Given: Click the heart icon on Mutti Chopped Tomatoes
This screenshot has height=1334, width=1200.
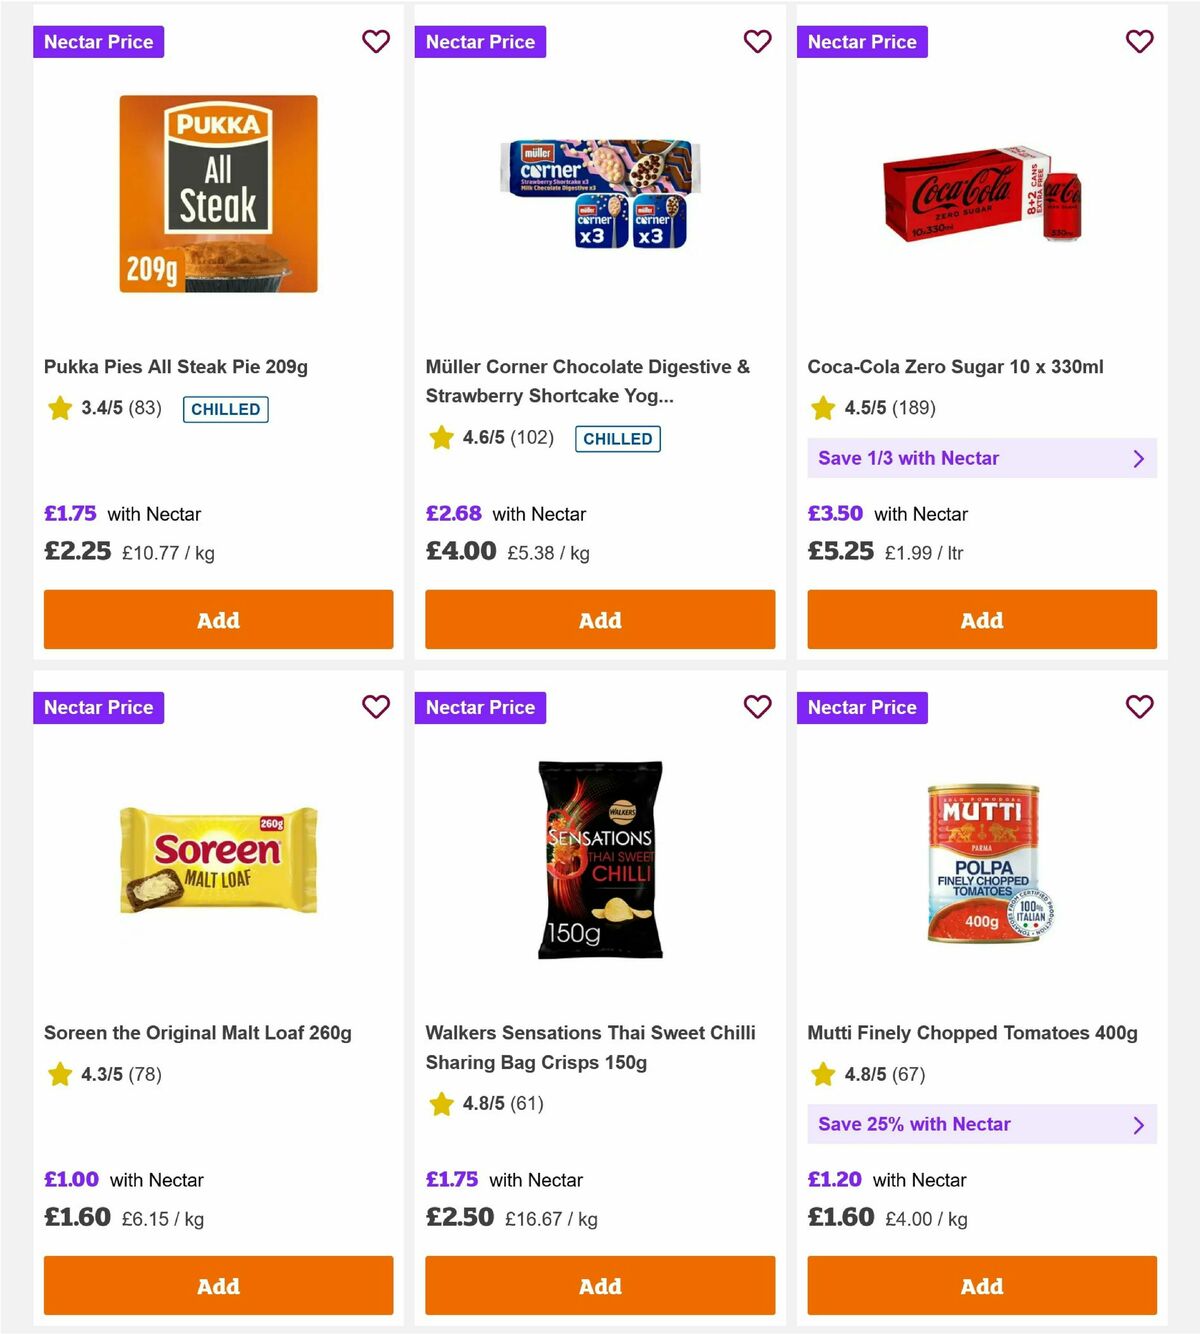Looking at the screenshot, I should tap(1139, 707).
